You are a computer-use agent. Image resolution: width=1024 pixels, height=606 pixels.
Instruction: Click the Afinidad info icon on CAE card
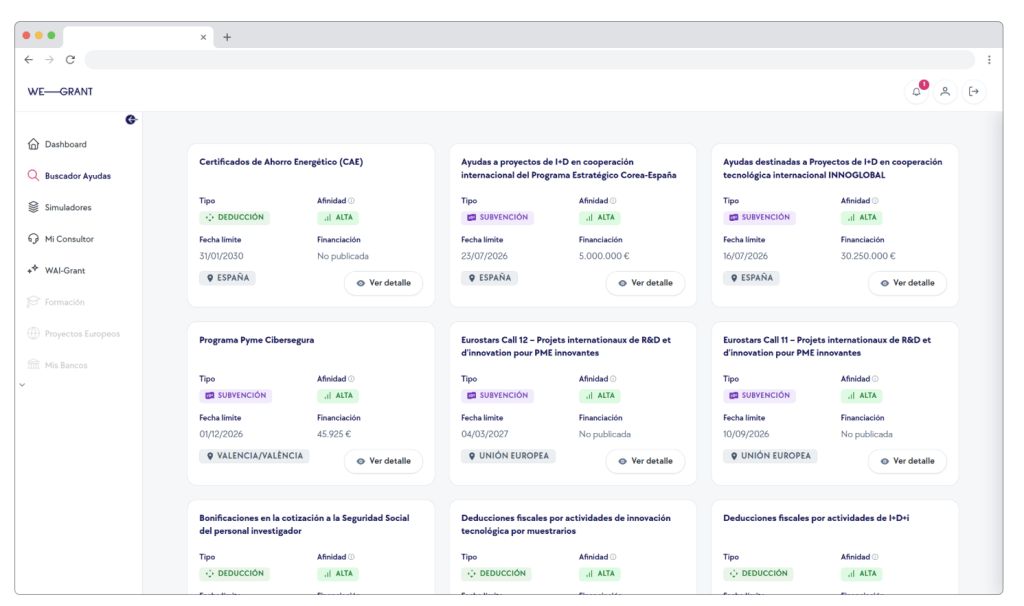coord(351,201)
